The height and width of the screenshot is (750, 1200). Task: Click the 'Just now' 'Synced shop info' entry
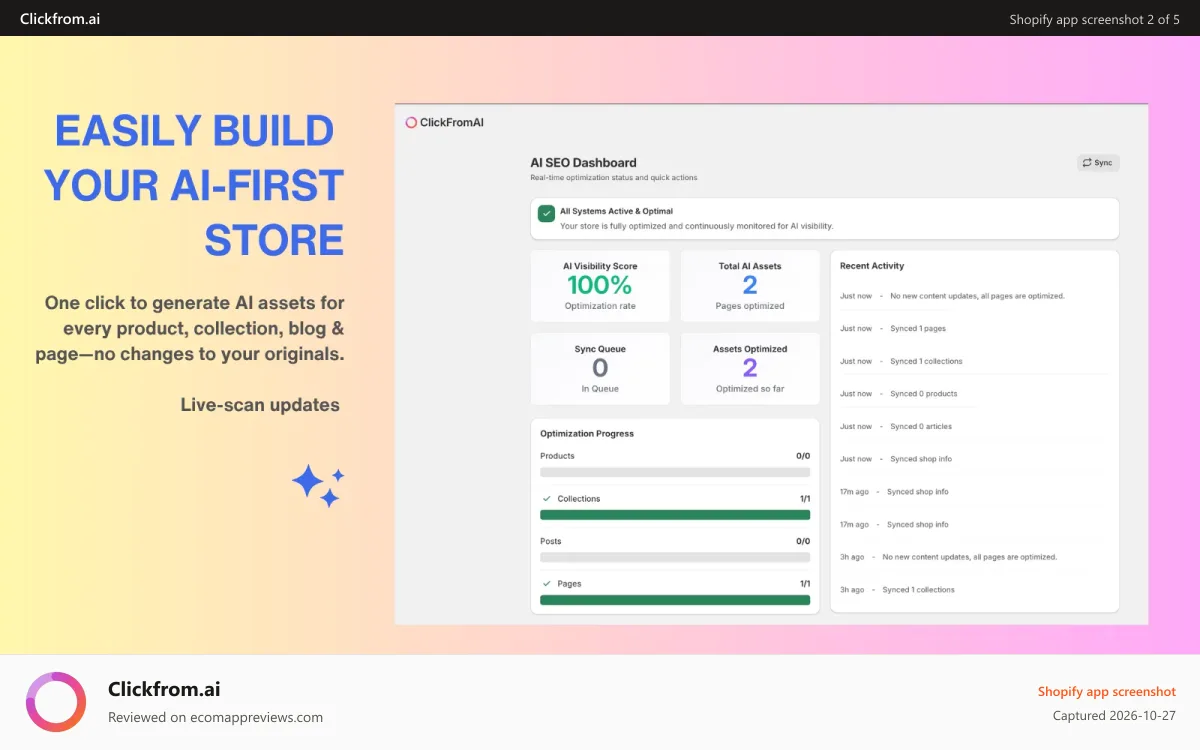896,459
